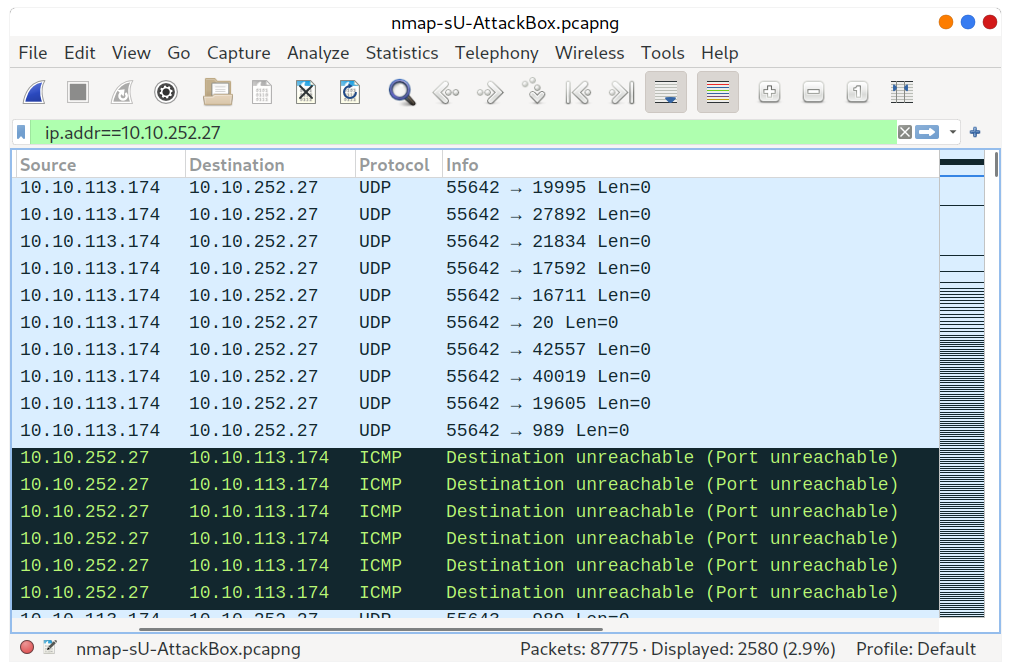Click the intelligent scrollbar packet minimap

point(961,385)
